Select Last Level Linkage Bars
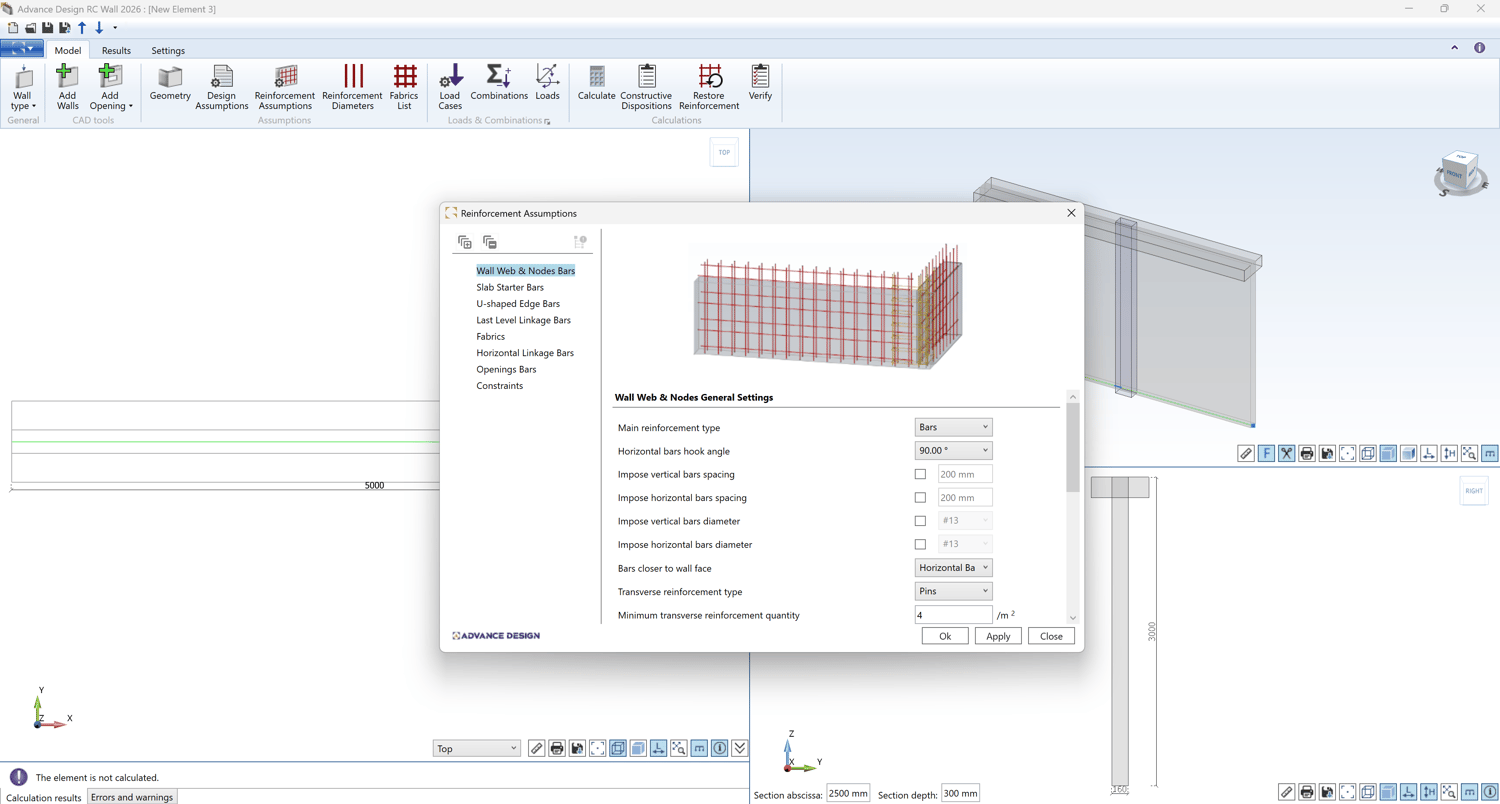Image resolution: width=1500 pixels, height=804 pixels. click(523, 320)
